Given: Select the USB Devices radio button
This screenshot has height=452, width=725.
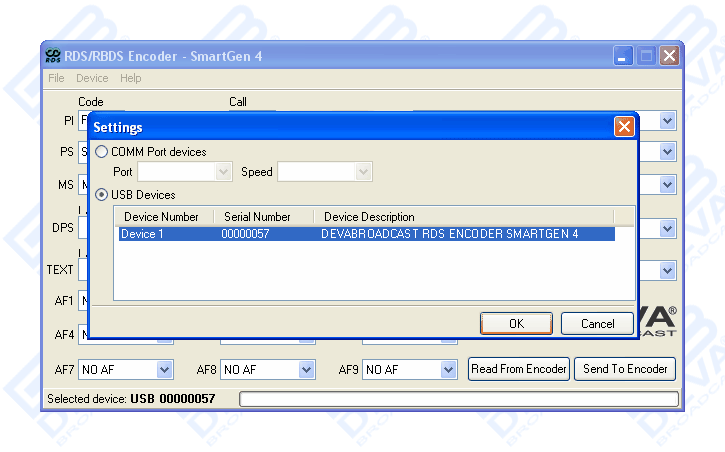Looking at the screenshot, I should coord(103,195).
